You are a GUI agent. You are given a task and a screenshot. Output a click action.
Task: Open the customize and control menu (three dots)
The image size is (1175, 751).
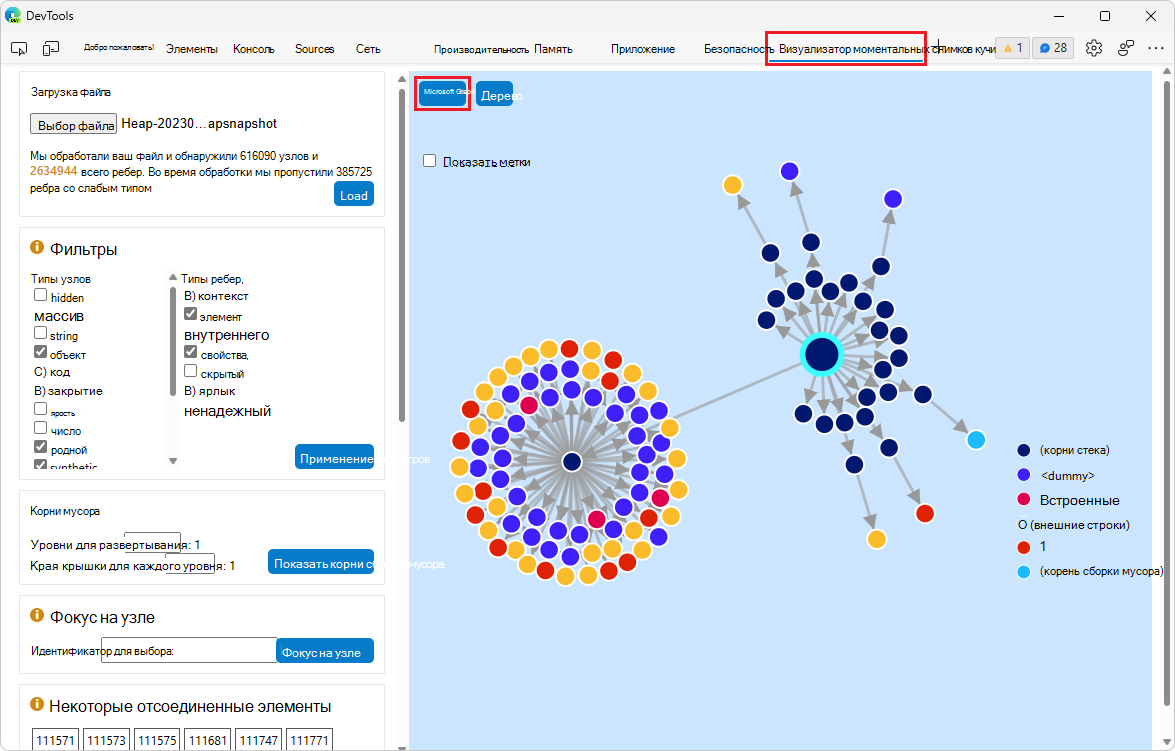(x=1156, y=48)
